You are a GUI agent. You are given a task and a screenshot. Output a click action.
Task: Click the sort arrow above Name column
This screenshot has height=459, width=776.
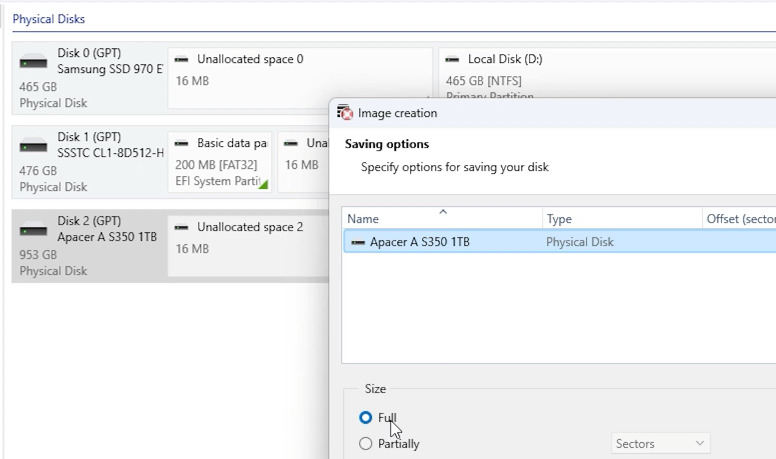[x=443, y=211]
